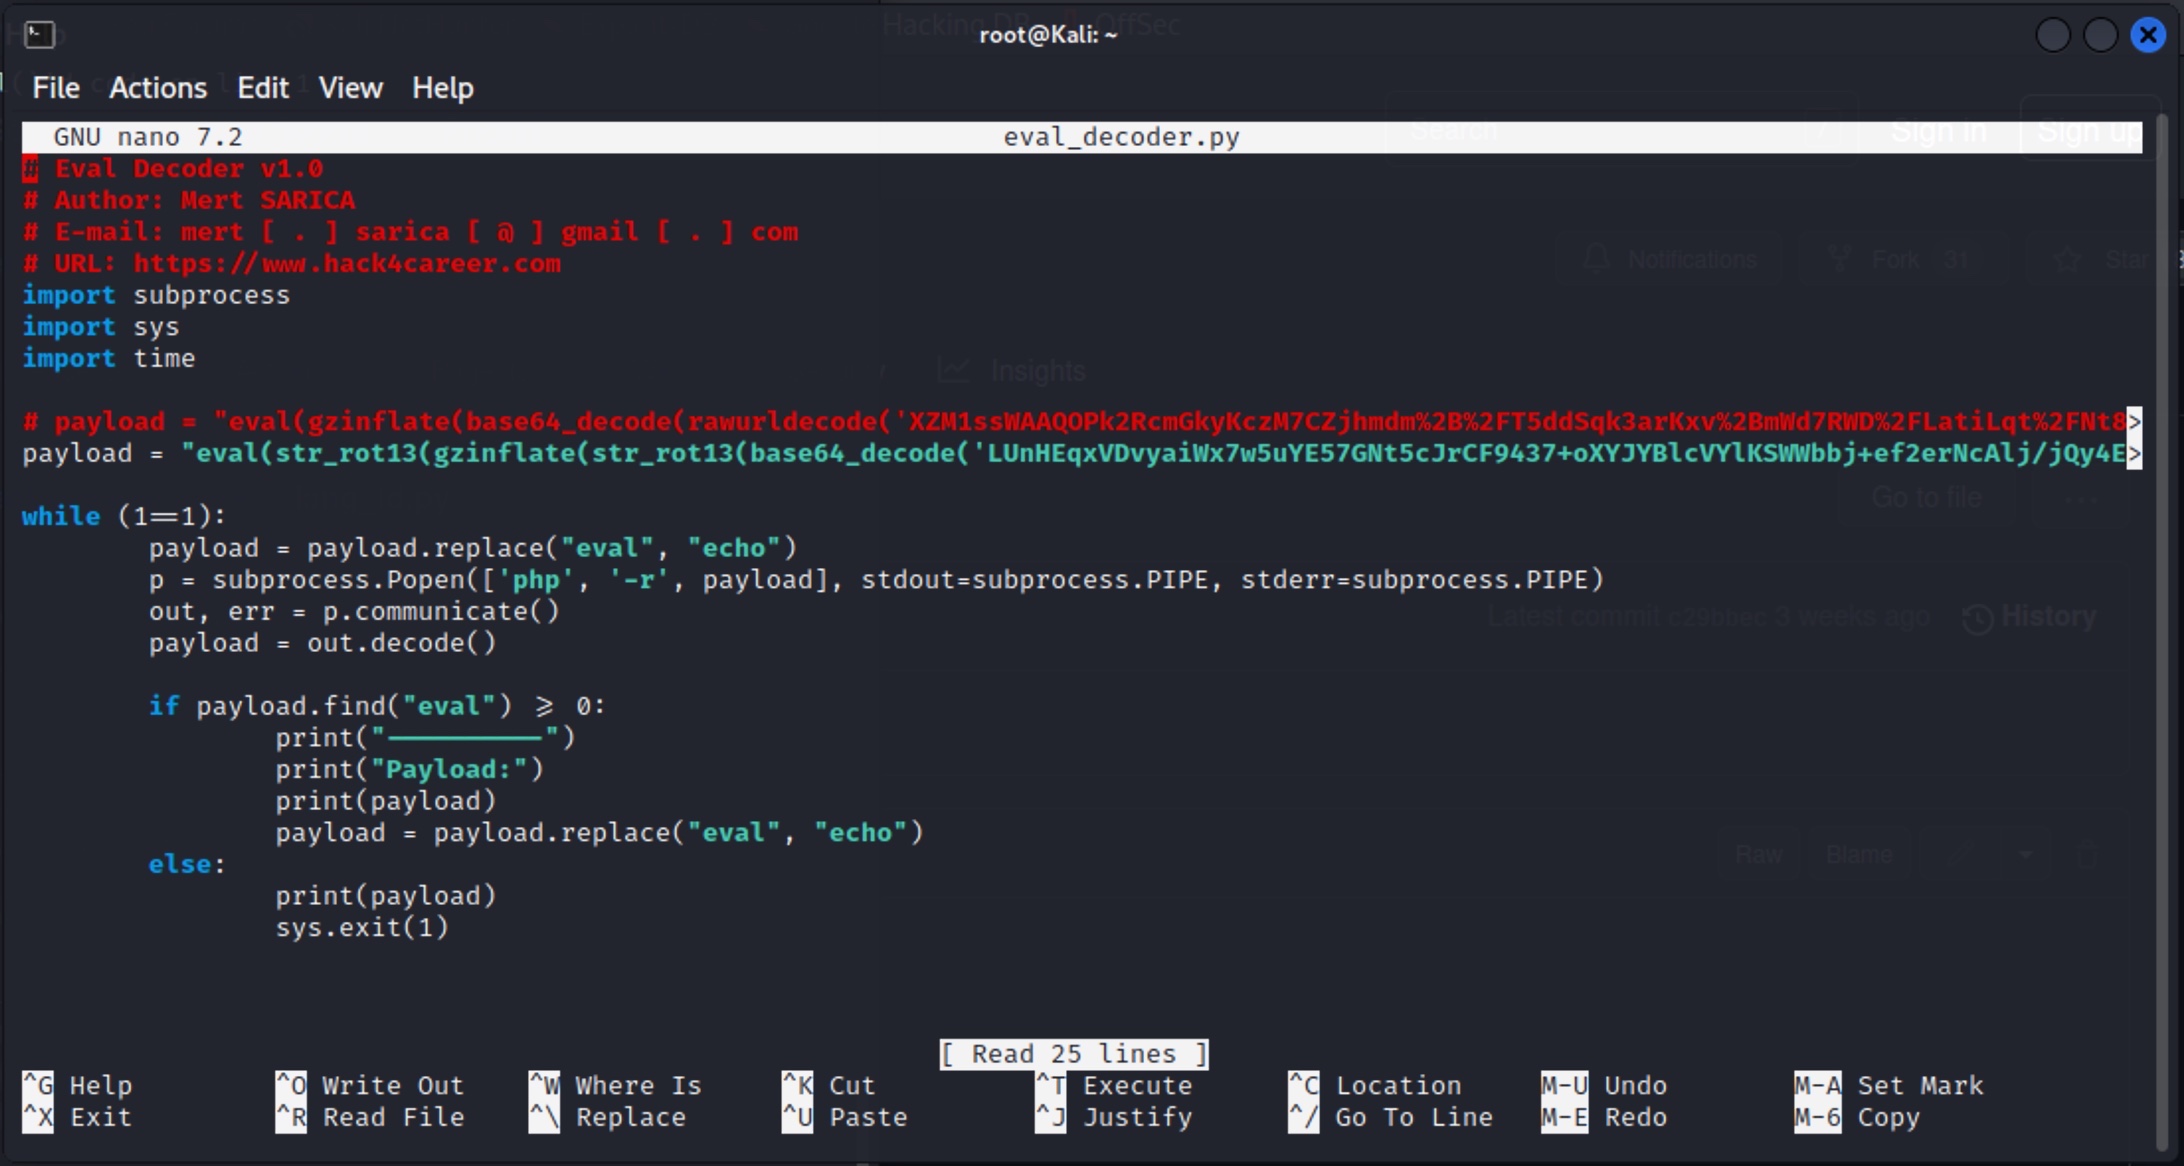The width and height of the screenshot is (2184, 1166).
Task: Click the eval_decoder.py filename in the nano header
Action: [1121, 137]
